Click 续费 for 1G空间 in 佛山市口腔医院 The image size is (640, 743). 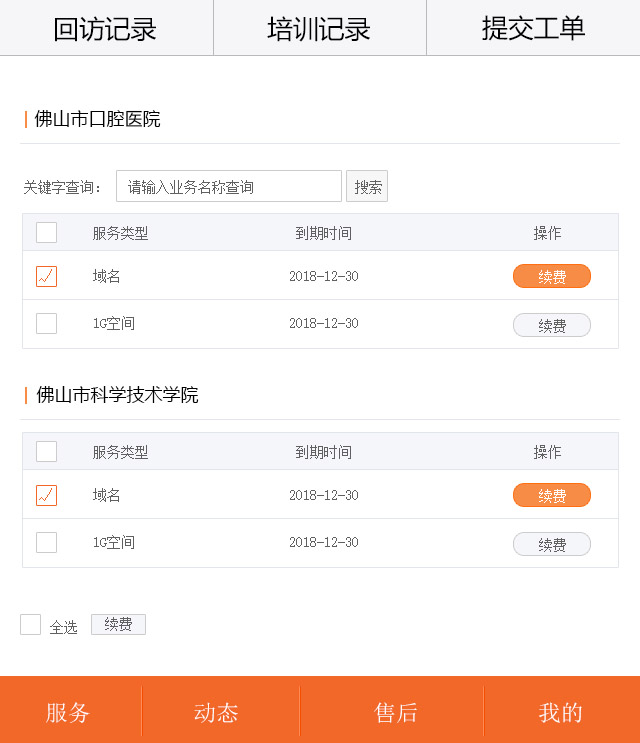(551, 325)
